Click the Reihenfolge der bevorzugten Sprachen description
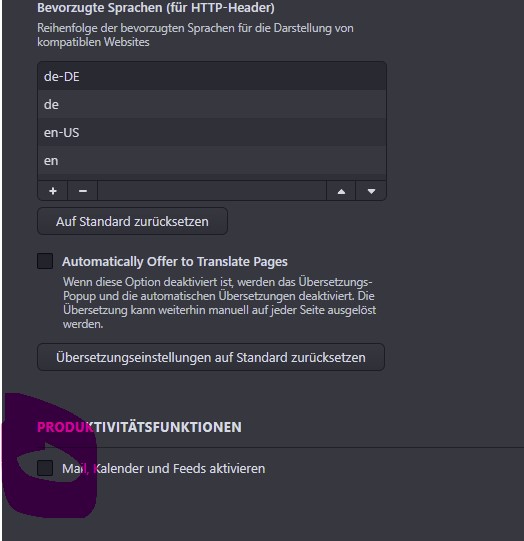The height and width of the screenshot is (541, 524). tap(195, 35)
